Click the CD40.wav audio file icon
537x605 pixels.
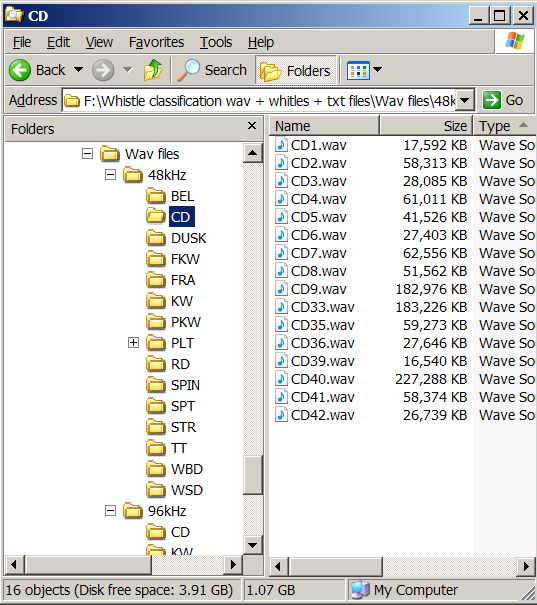[281, 379]
